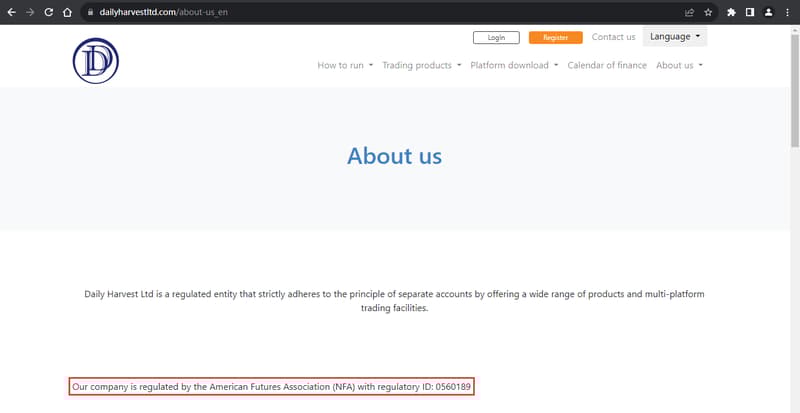
Task: Click the About us page heading
Action: pos(394,156)
